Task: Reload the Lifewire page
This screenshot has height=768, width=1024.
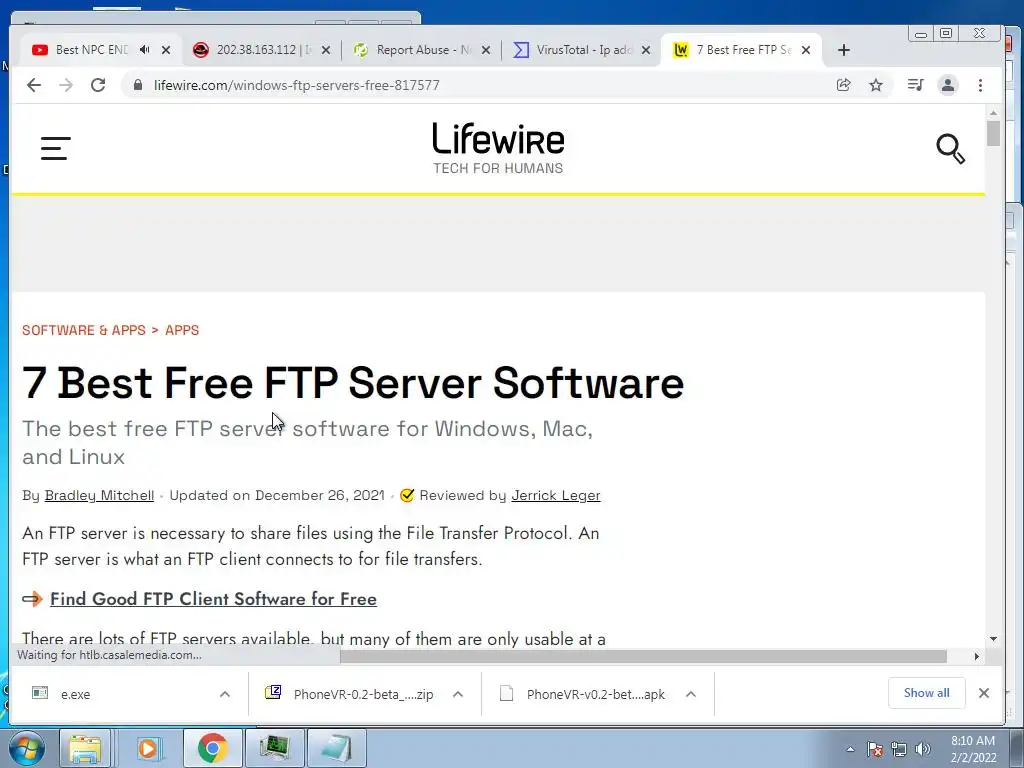Action: [x=98, y=85]
